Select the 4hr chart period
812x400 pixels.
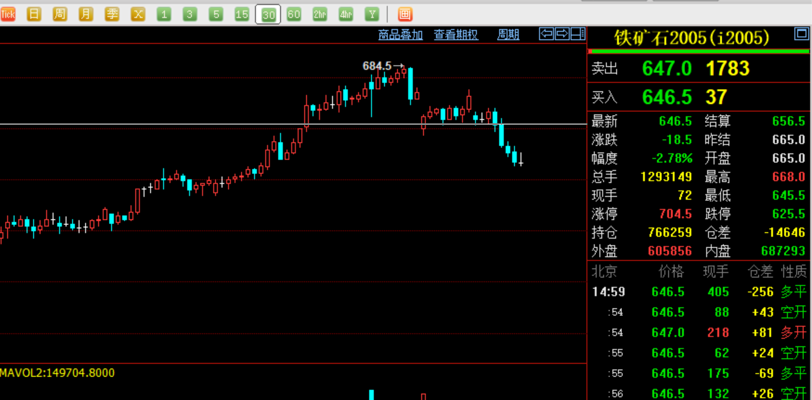pyautogui.click(x=346, y=14)
